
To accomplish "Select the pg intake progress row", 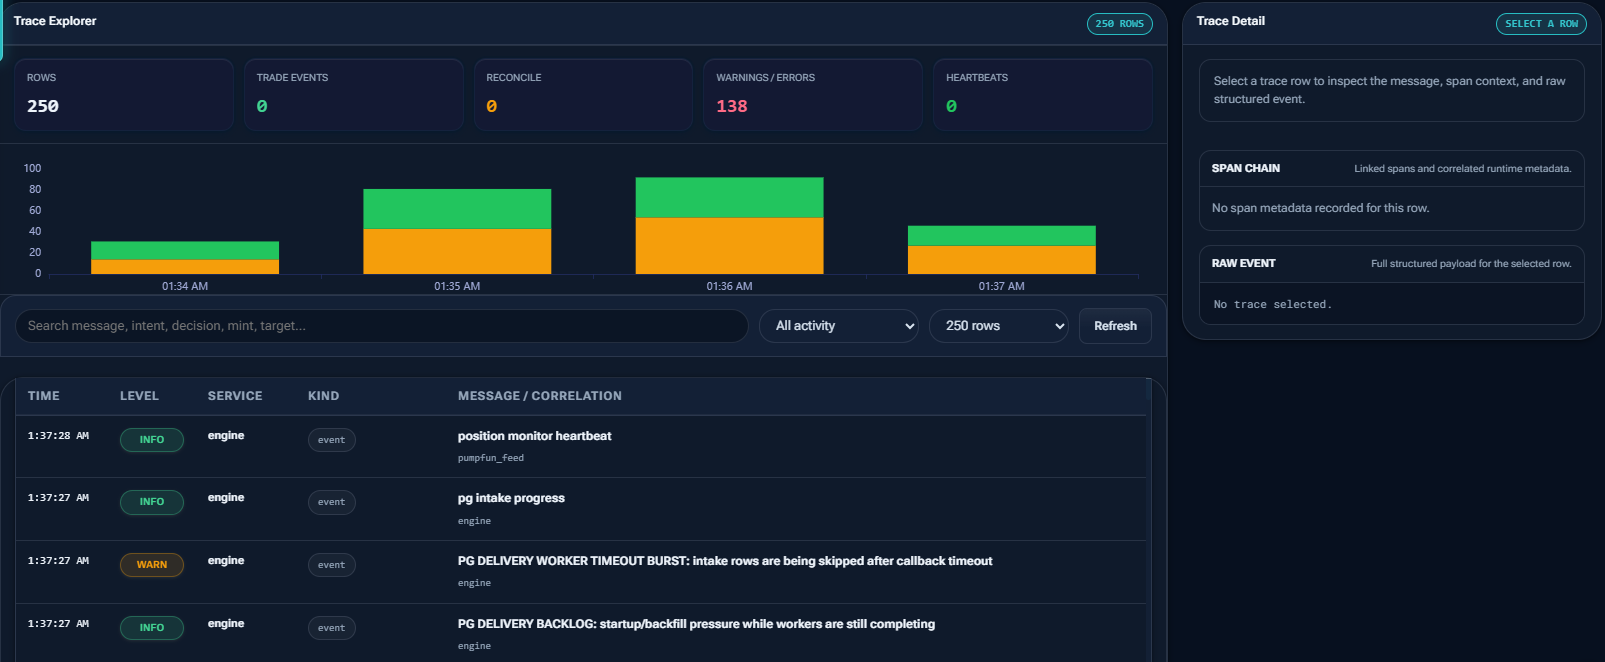I will [580, 509].
